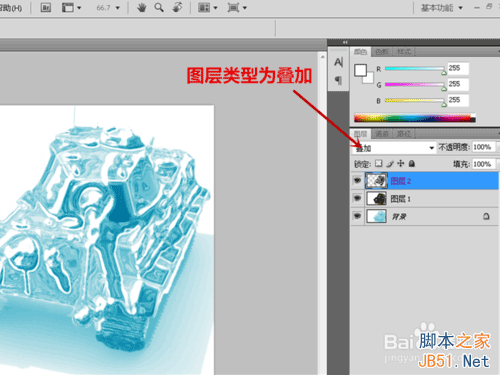Switch to the 颜色 color tab
Image resolution: width=500 pixels, height=375 pixels.
[x=360, y=52]
